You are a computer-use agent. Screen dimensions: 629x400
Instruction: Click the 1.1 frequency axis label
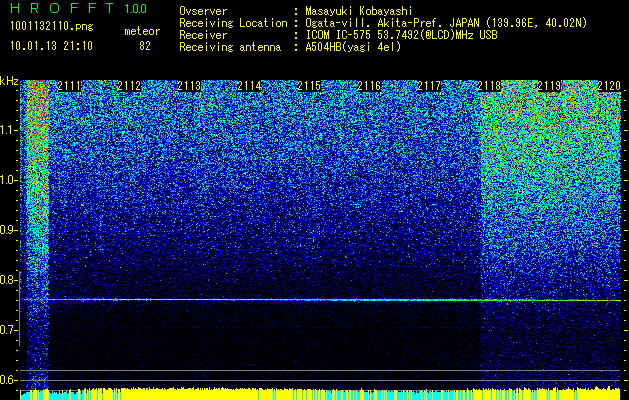click(x=9, y=130)
